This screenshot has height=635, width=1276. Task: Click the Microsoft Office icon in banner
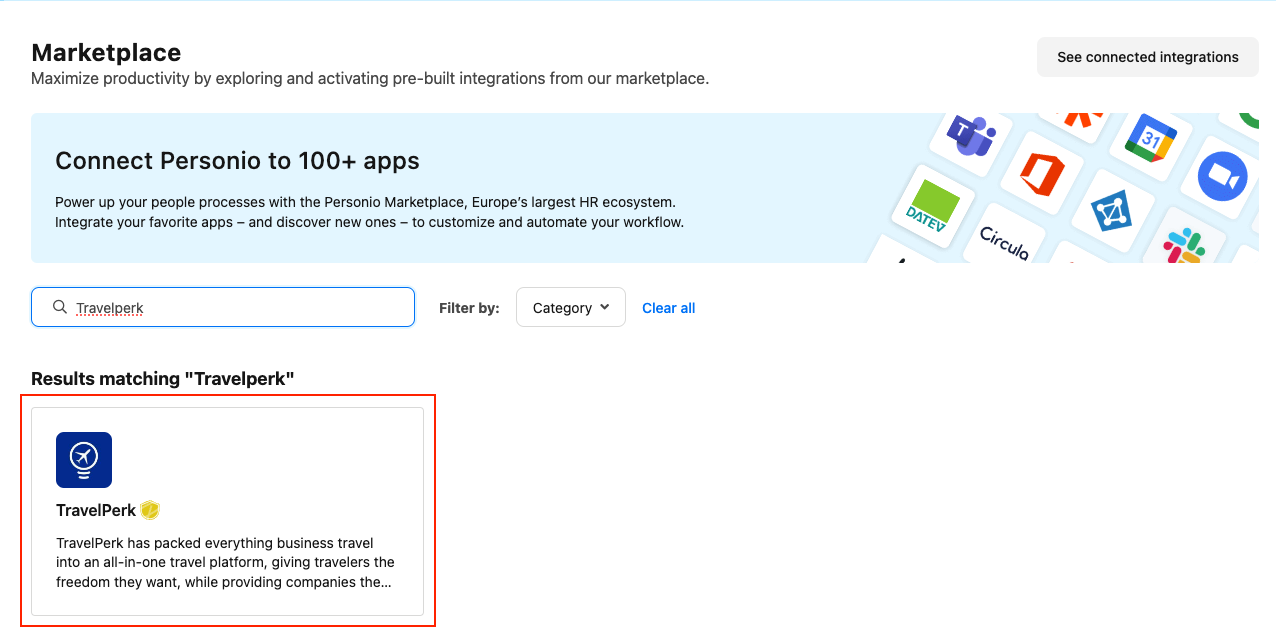point(1042,176)
